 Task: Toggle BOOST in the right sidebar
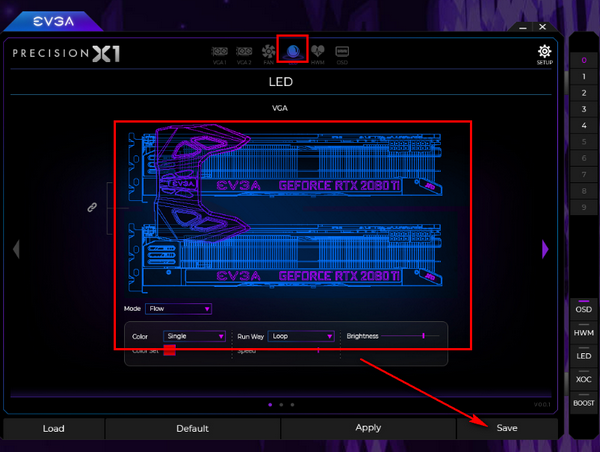(584, 403)
